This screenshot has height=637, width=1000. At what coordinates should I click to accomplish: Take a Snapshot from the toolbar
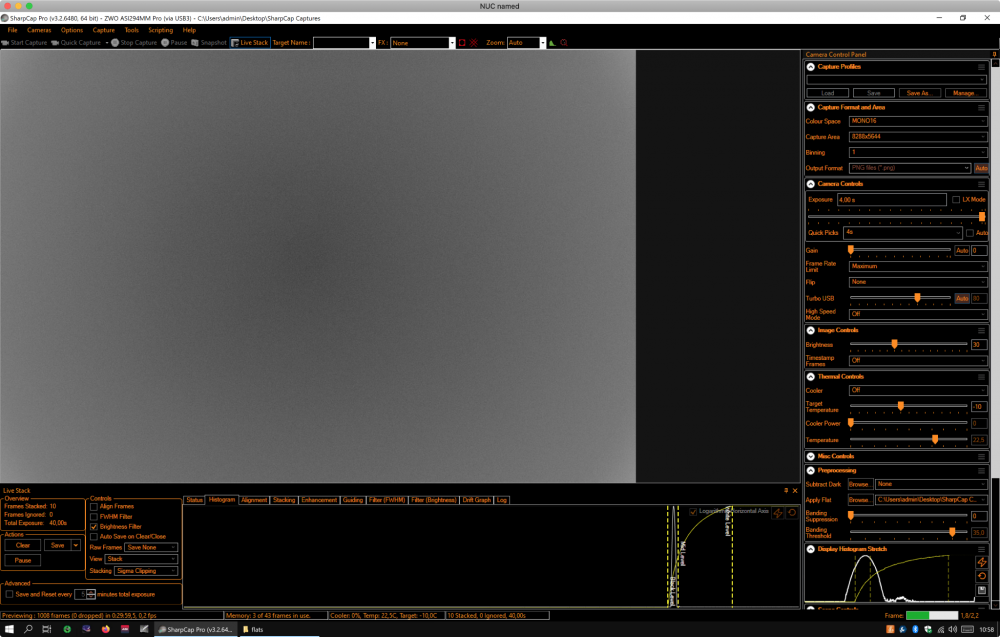209,43
